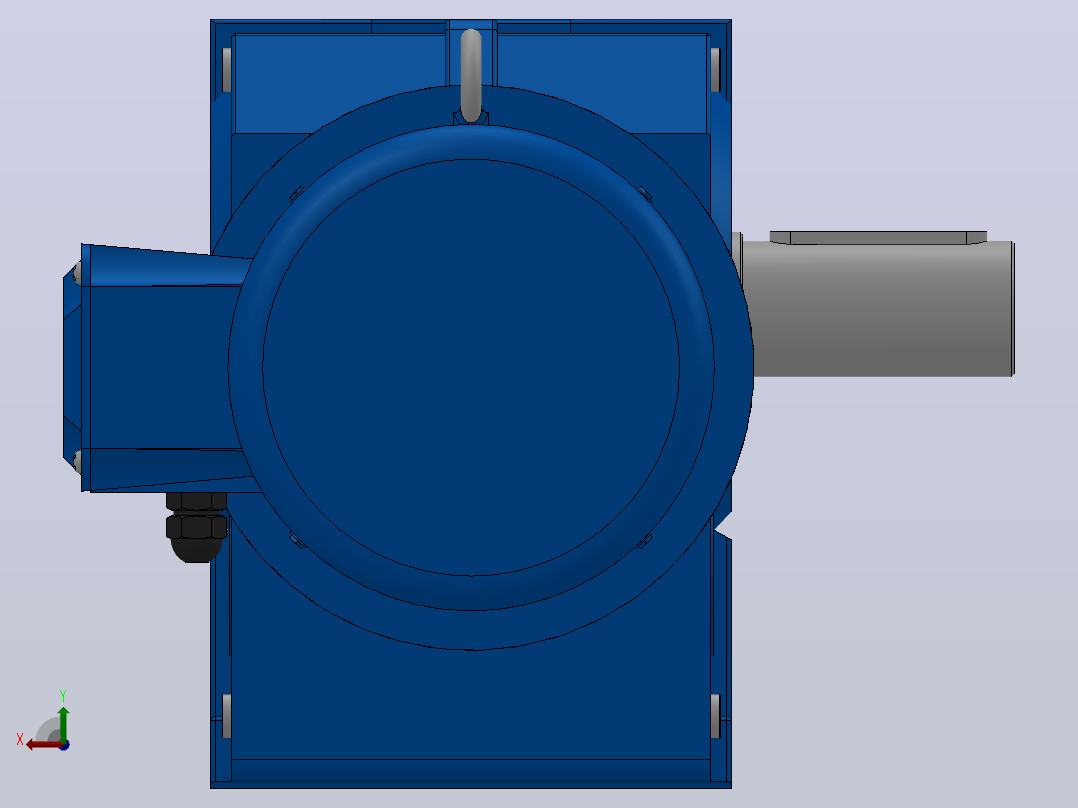The image size is (1078, 808).
Task: Click the center of the round blue cover
Action: tap(472, 367)
